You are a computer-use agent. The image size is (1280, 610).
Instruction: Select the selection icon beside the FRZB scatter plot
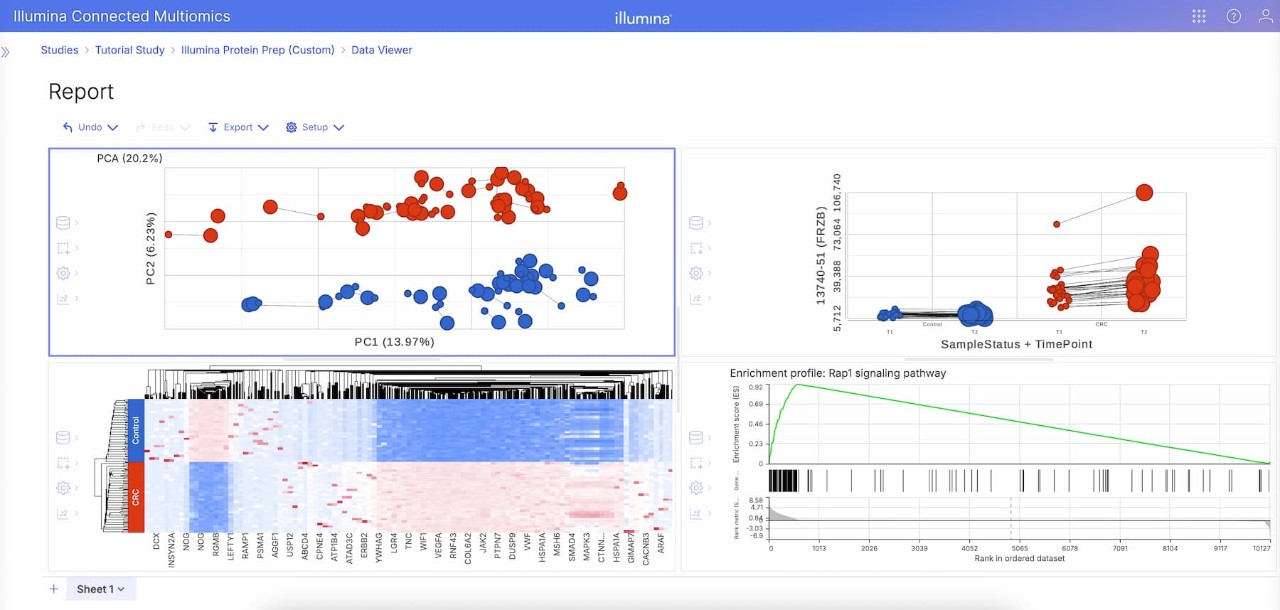point(695,248)
